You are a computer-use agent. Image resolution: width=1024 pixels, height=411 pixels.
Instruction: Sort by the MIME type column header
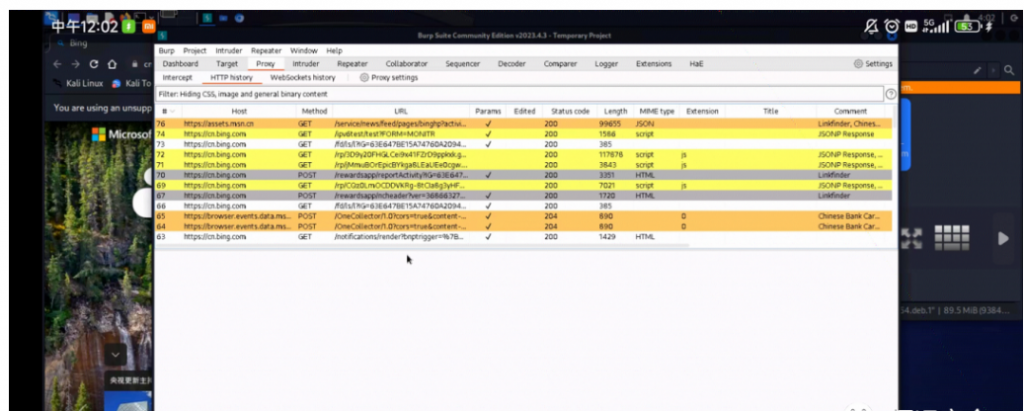pyautogui.click(x=656, y=111)
